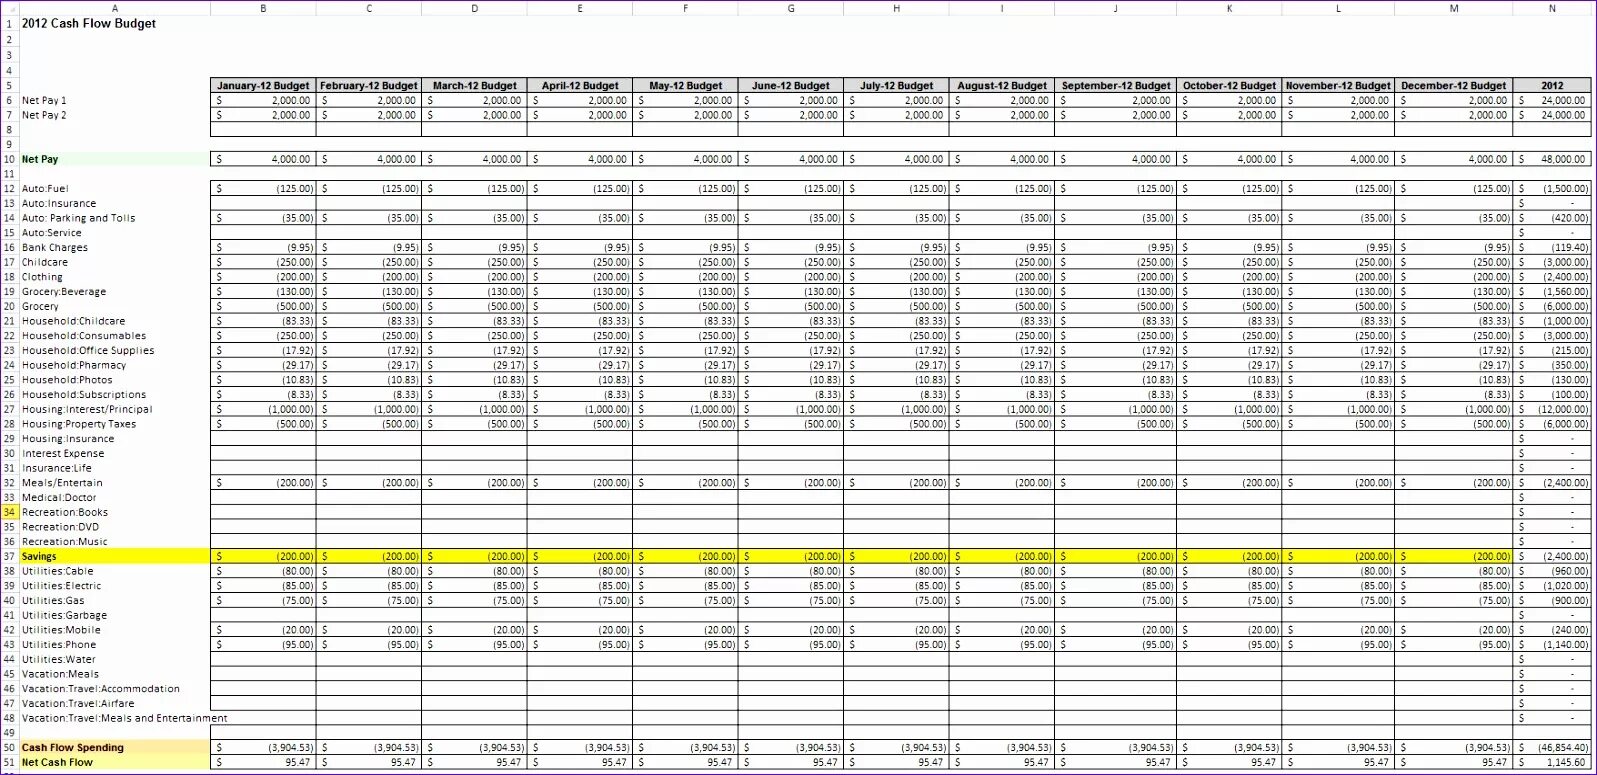Select the 'Auto:Fuel' category label
The height and width of the screenshot is (775, 1597).
45,188
